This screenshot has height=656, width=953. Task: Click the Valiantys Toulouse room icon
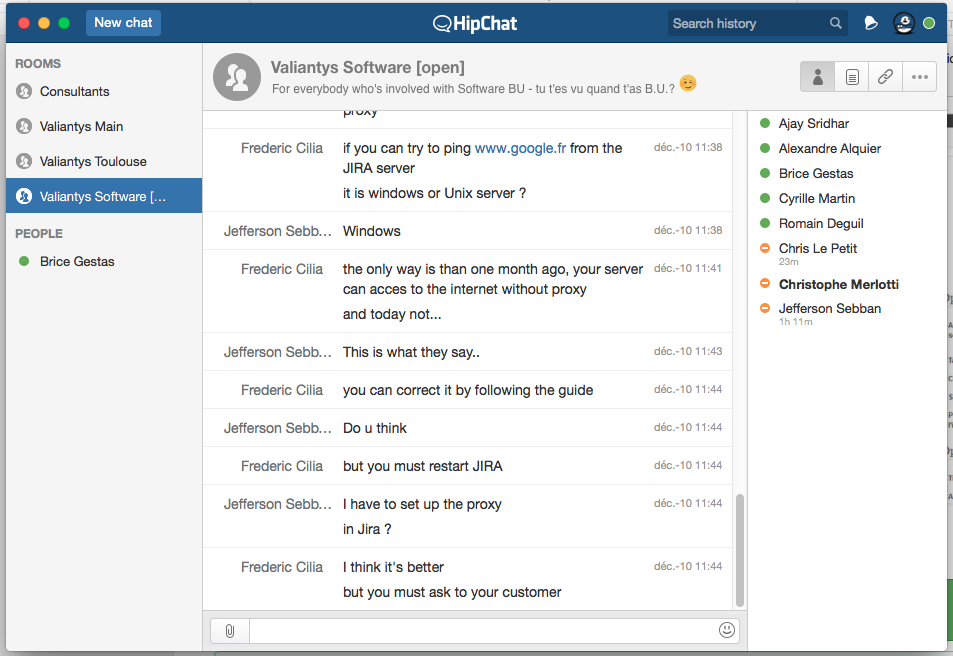tap(24, 162)
